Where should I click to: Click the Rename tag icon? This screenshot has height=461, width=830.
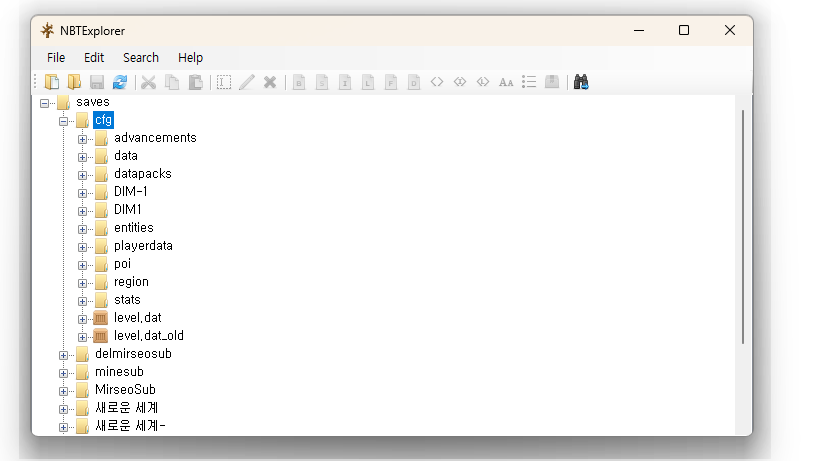(x=224, y=82)
